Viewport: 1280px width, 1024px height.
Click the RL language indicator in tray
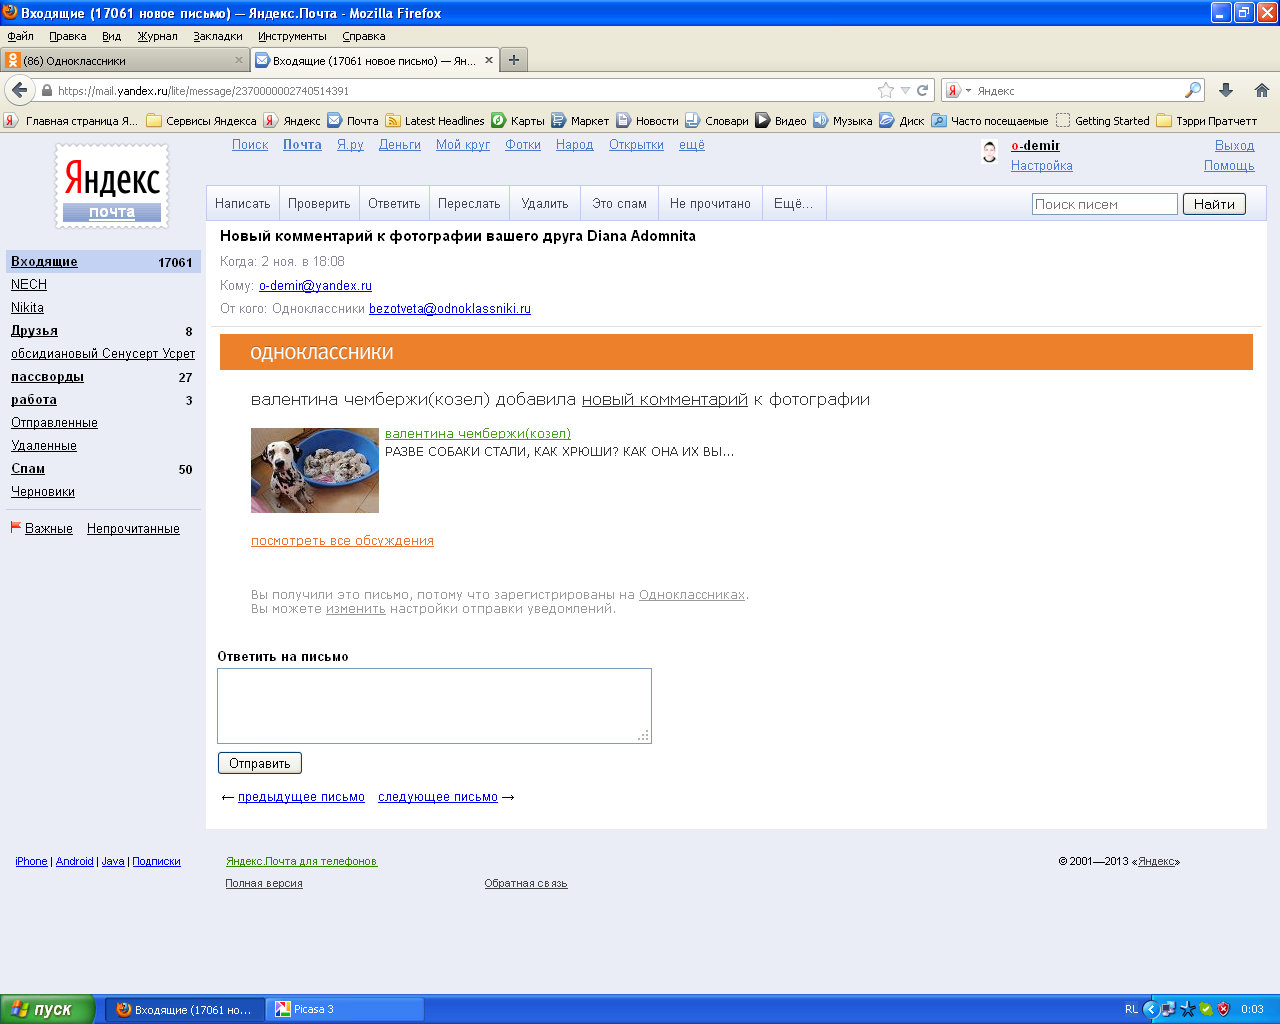pyautogui.click(x=1131, y=1009)
